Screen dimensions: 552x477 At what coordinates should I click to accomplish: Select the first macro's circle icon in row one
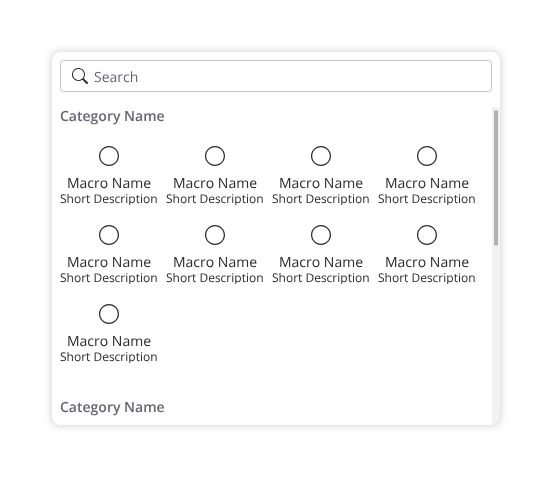tap(109, 156)
